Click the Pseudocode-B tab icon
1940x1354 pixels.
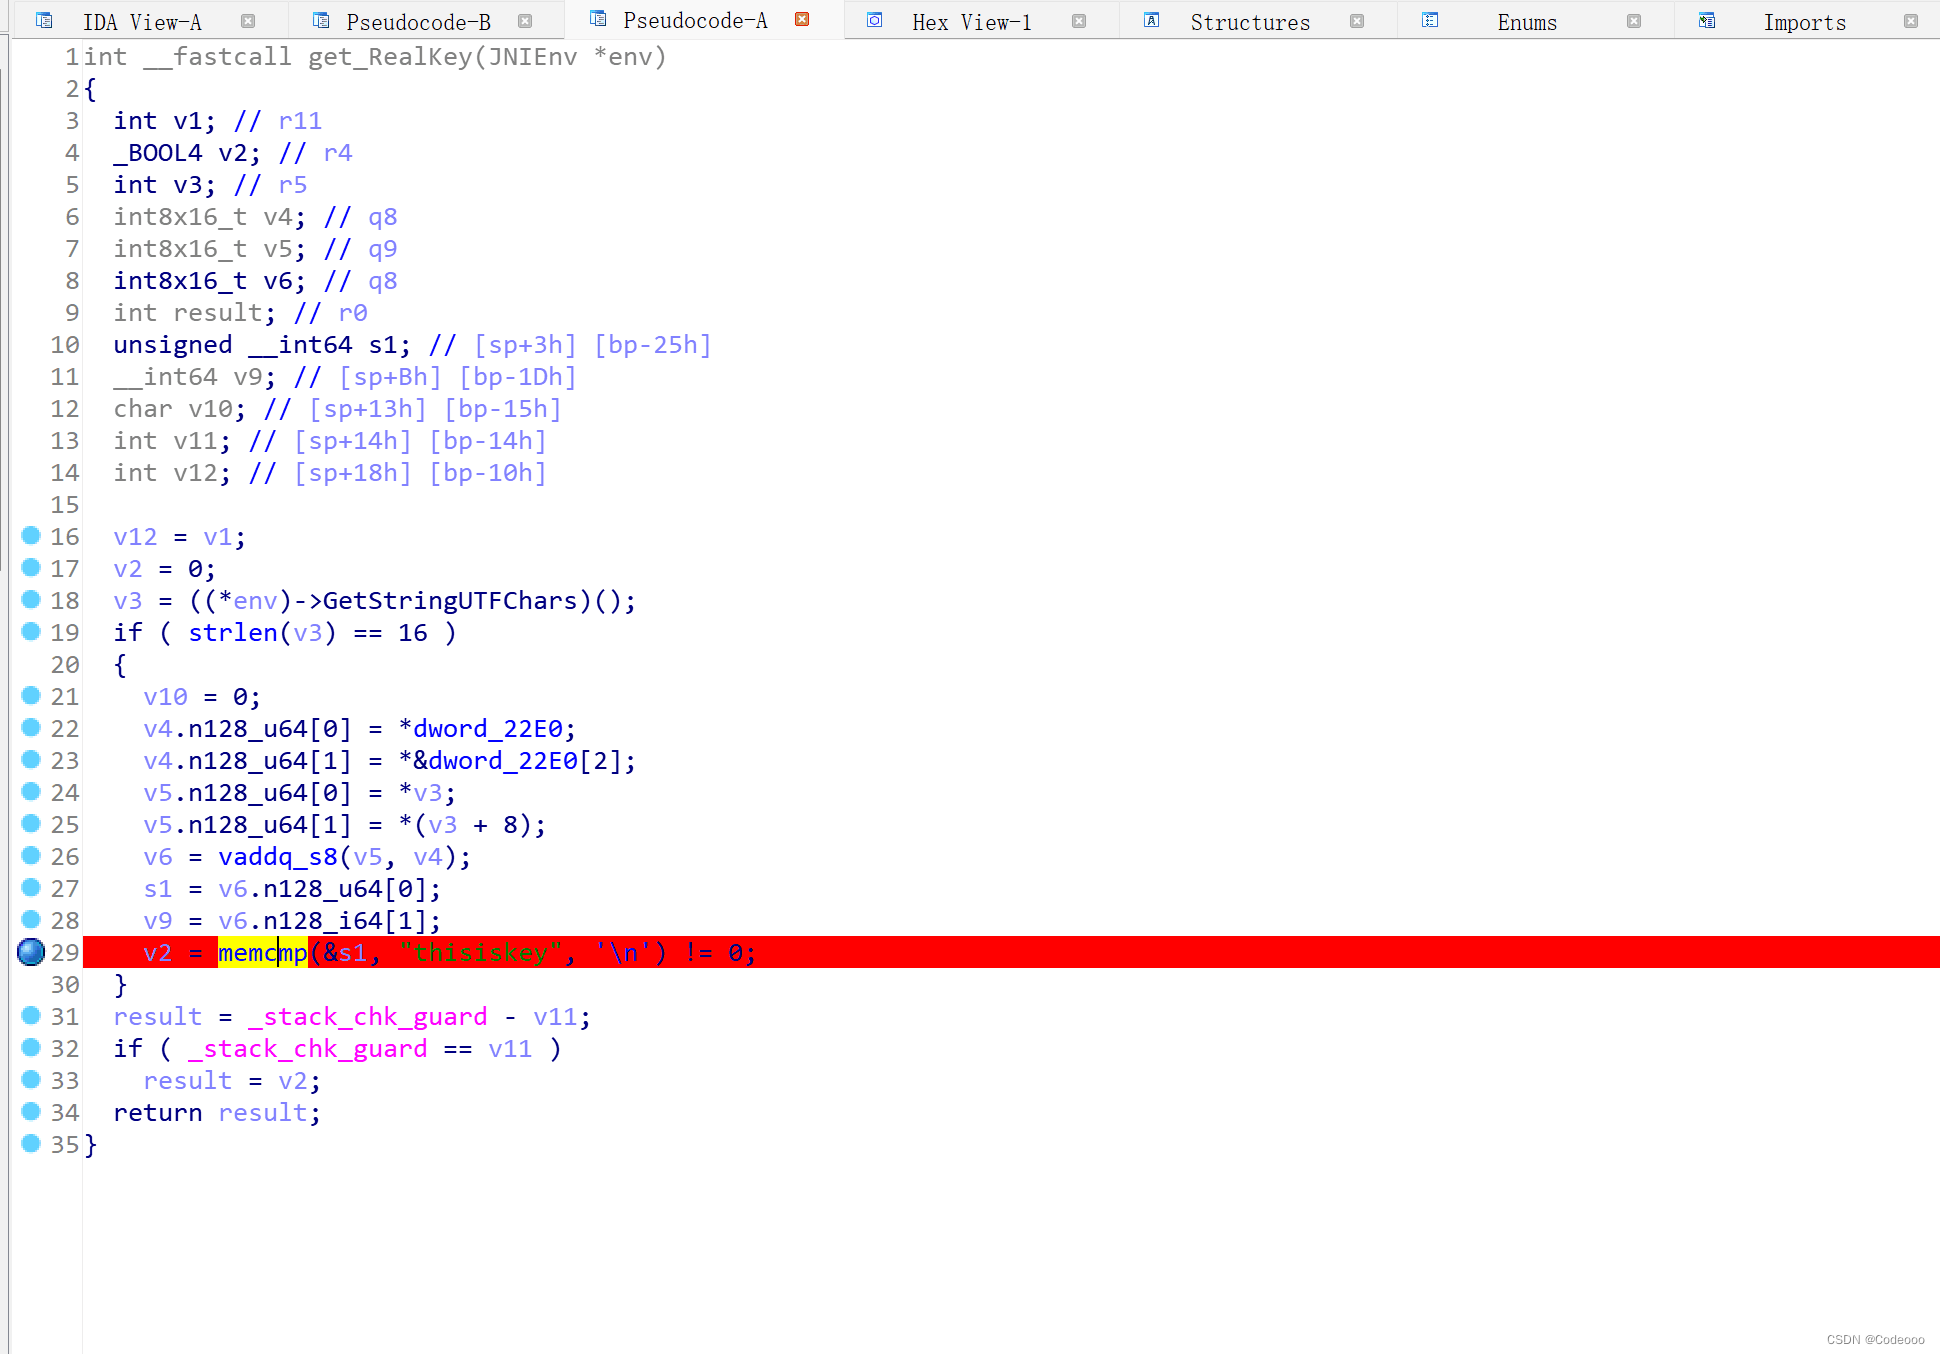[x=321, y=20]
